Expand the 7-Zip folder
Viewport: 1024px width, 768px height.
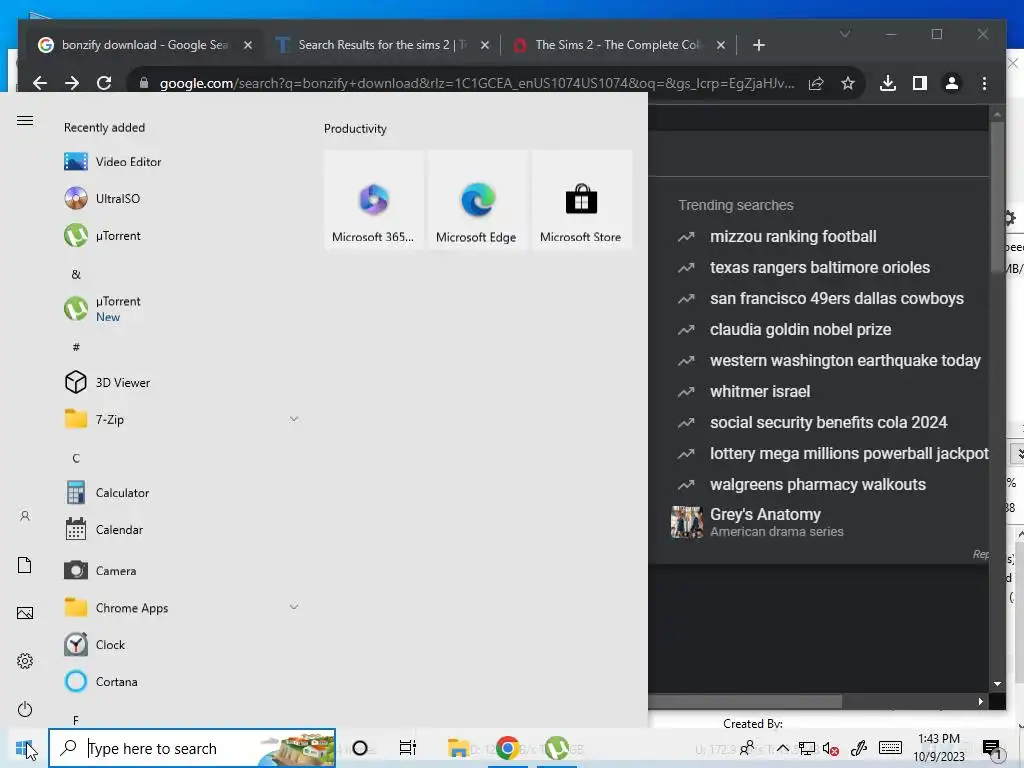coord(294,419)
